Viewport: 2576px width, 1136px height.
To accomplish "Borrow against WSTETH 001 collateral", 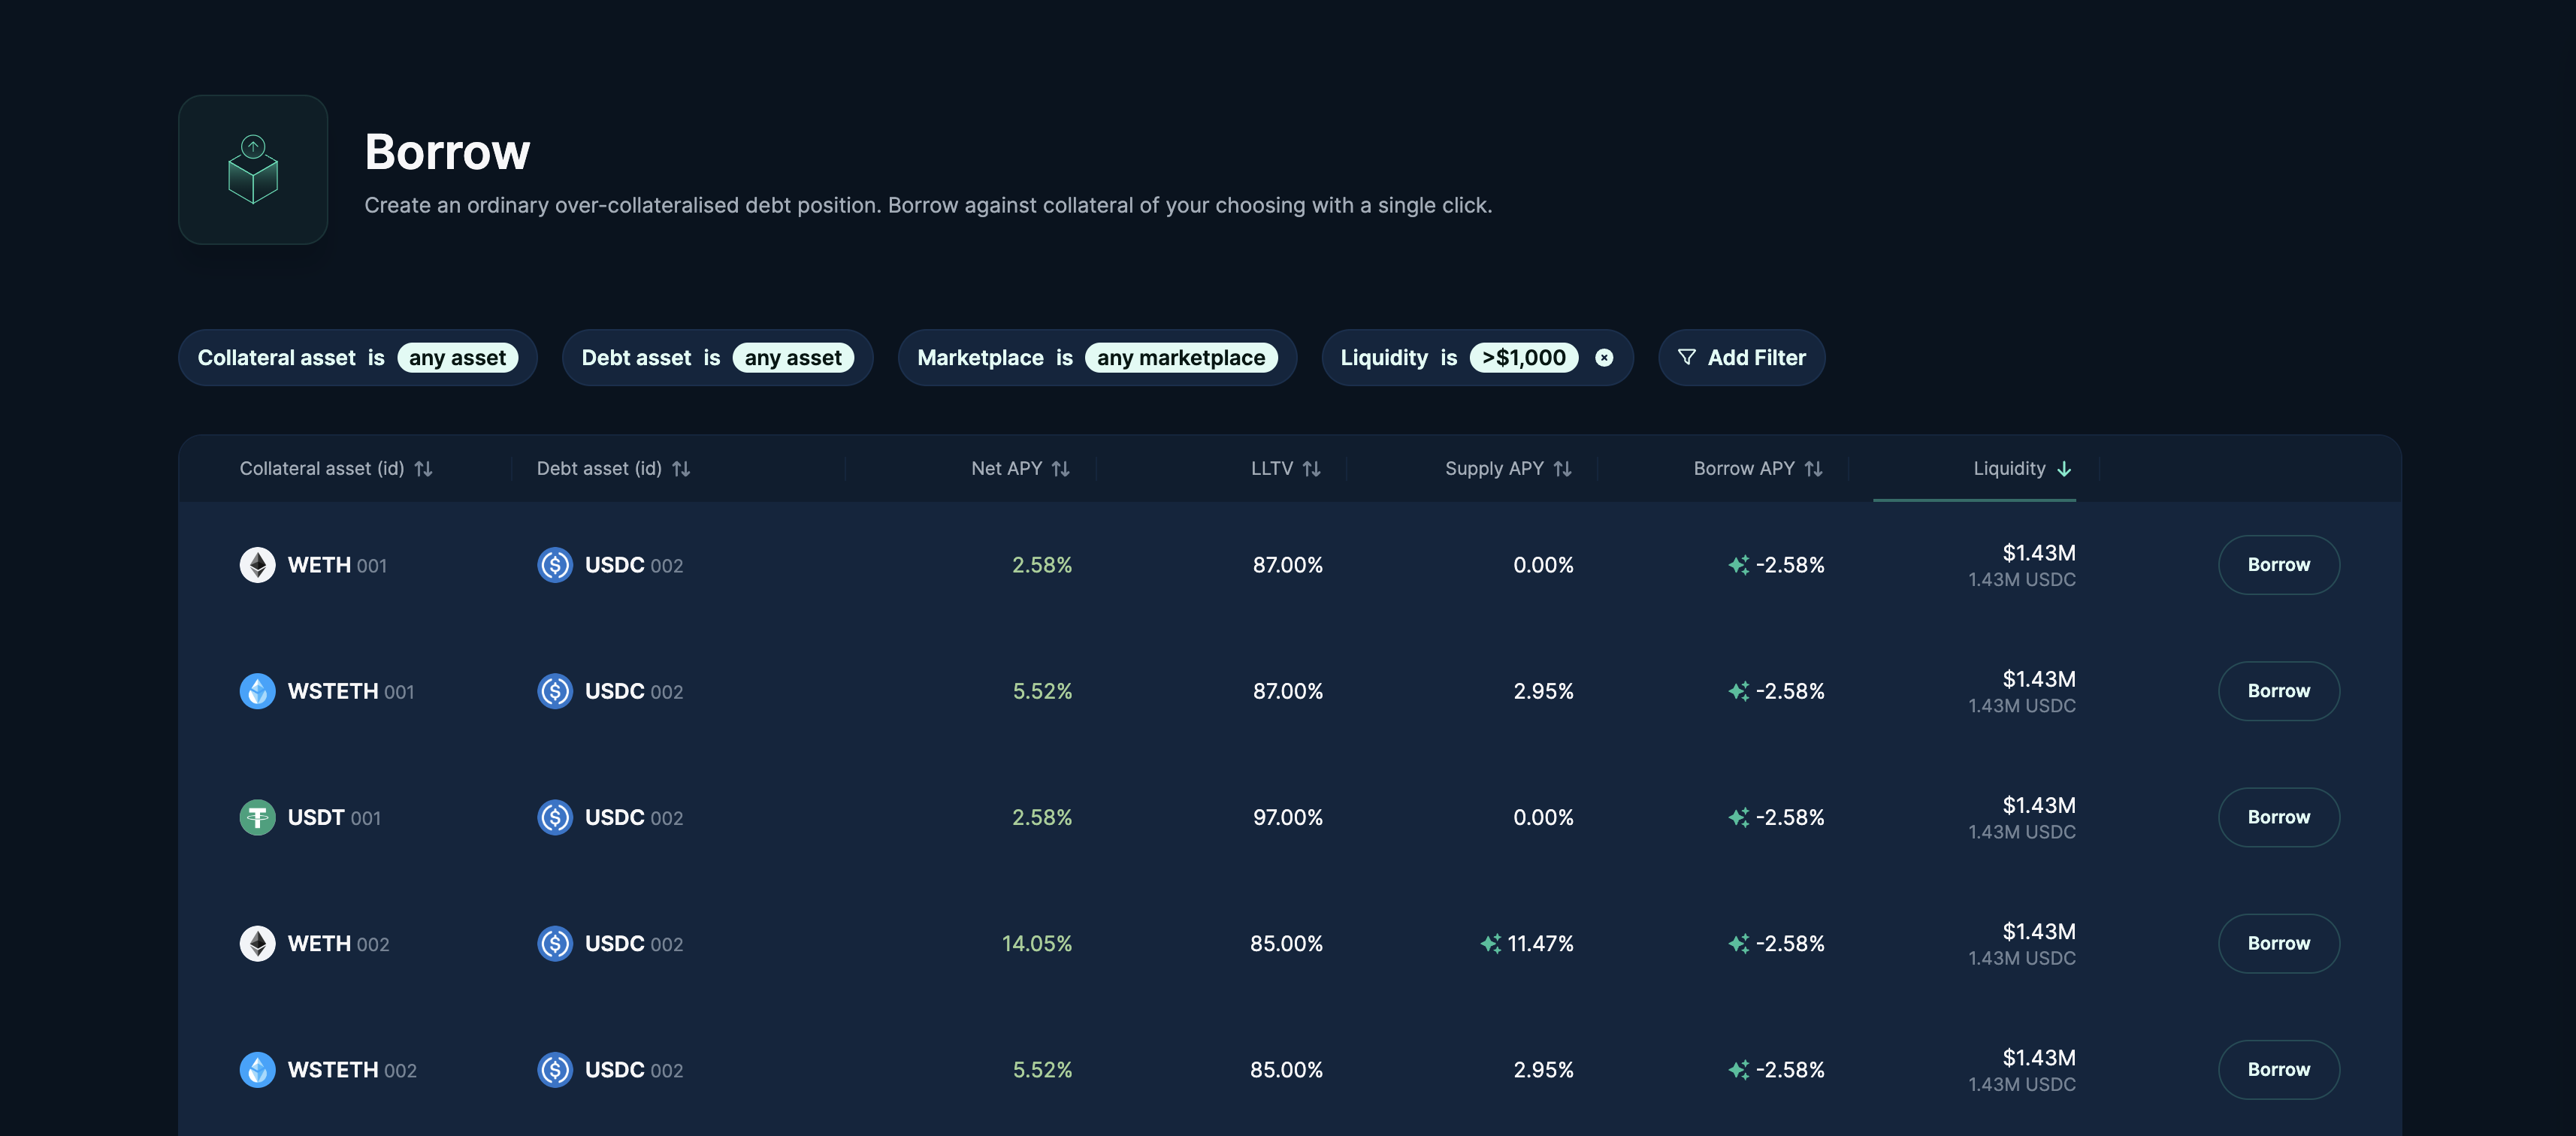I will click(x=2279, y=691).
